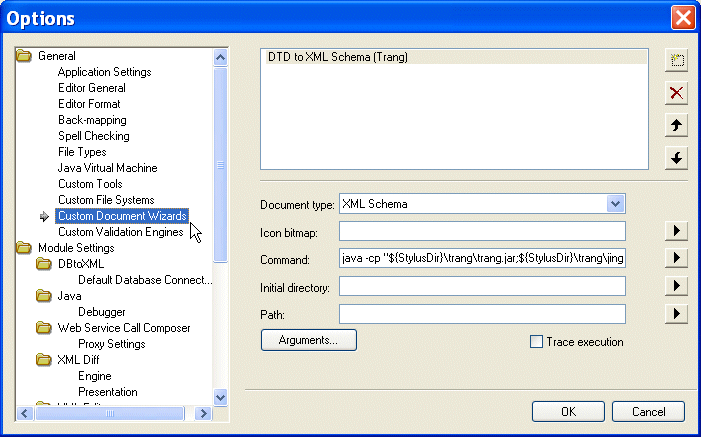The width and height of the screenshot is (701, 437).
Task: Click arrow button beside Path field
Action: [677, 314]
